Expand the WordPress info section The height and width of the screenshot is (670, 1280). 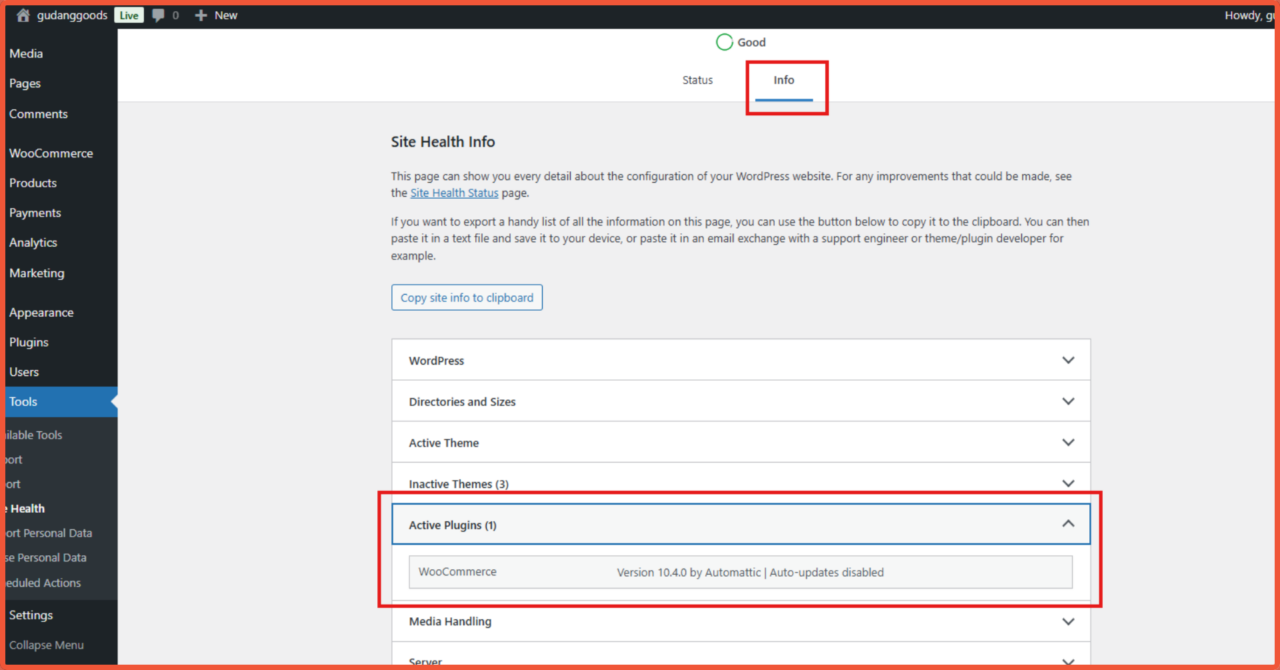click(x=740, y=360)
